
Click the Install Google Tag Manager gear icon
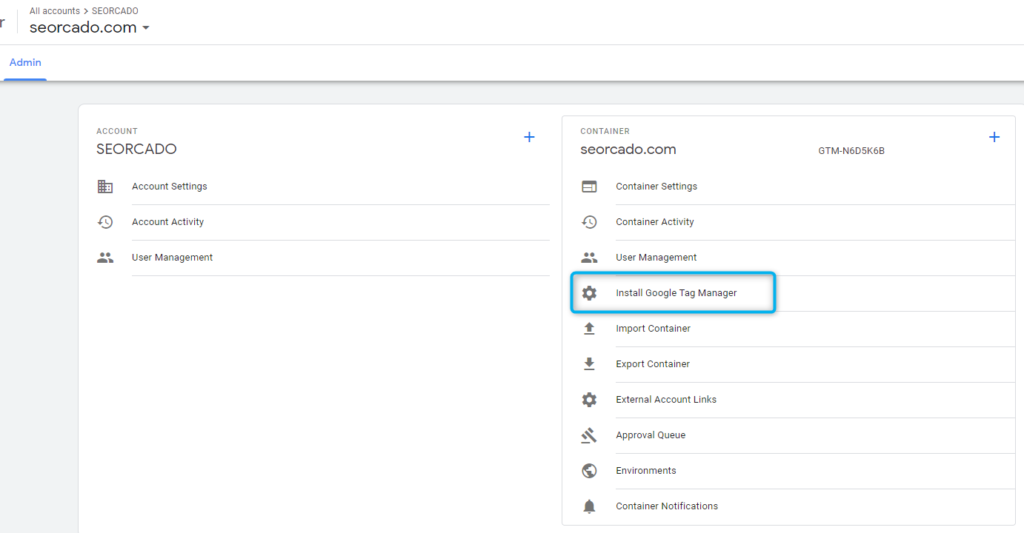tap(589, 293)
